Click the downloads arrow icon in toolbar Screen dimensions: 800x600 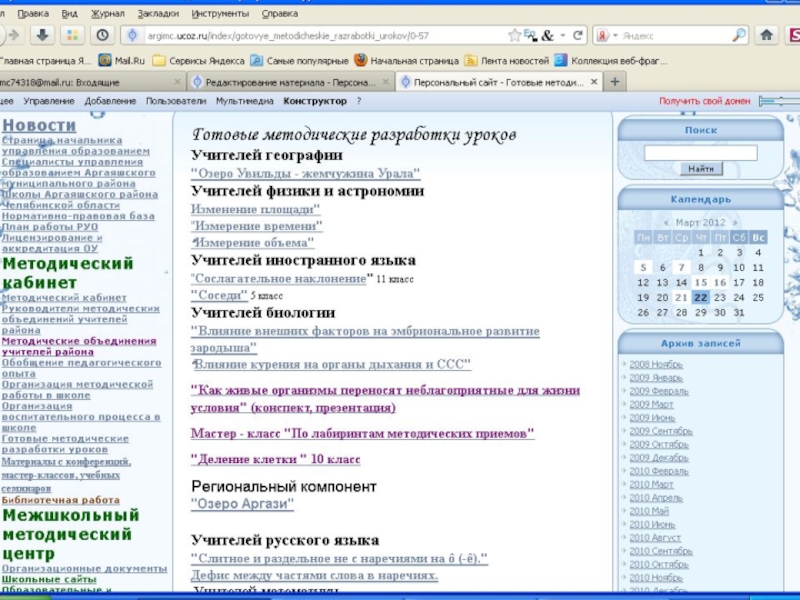click(x=43, y=35)
